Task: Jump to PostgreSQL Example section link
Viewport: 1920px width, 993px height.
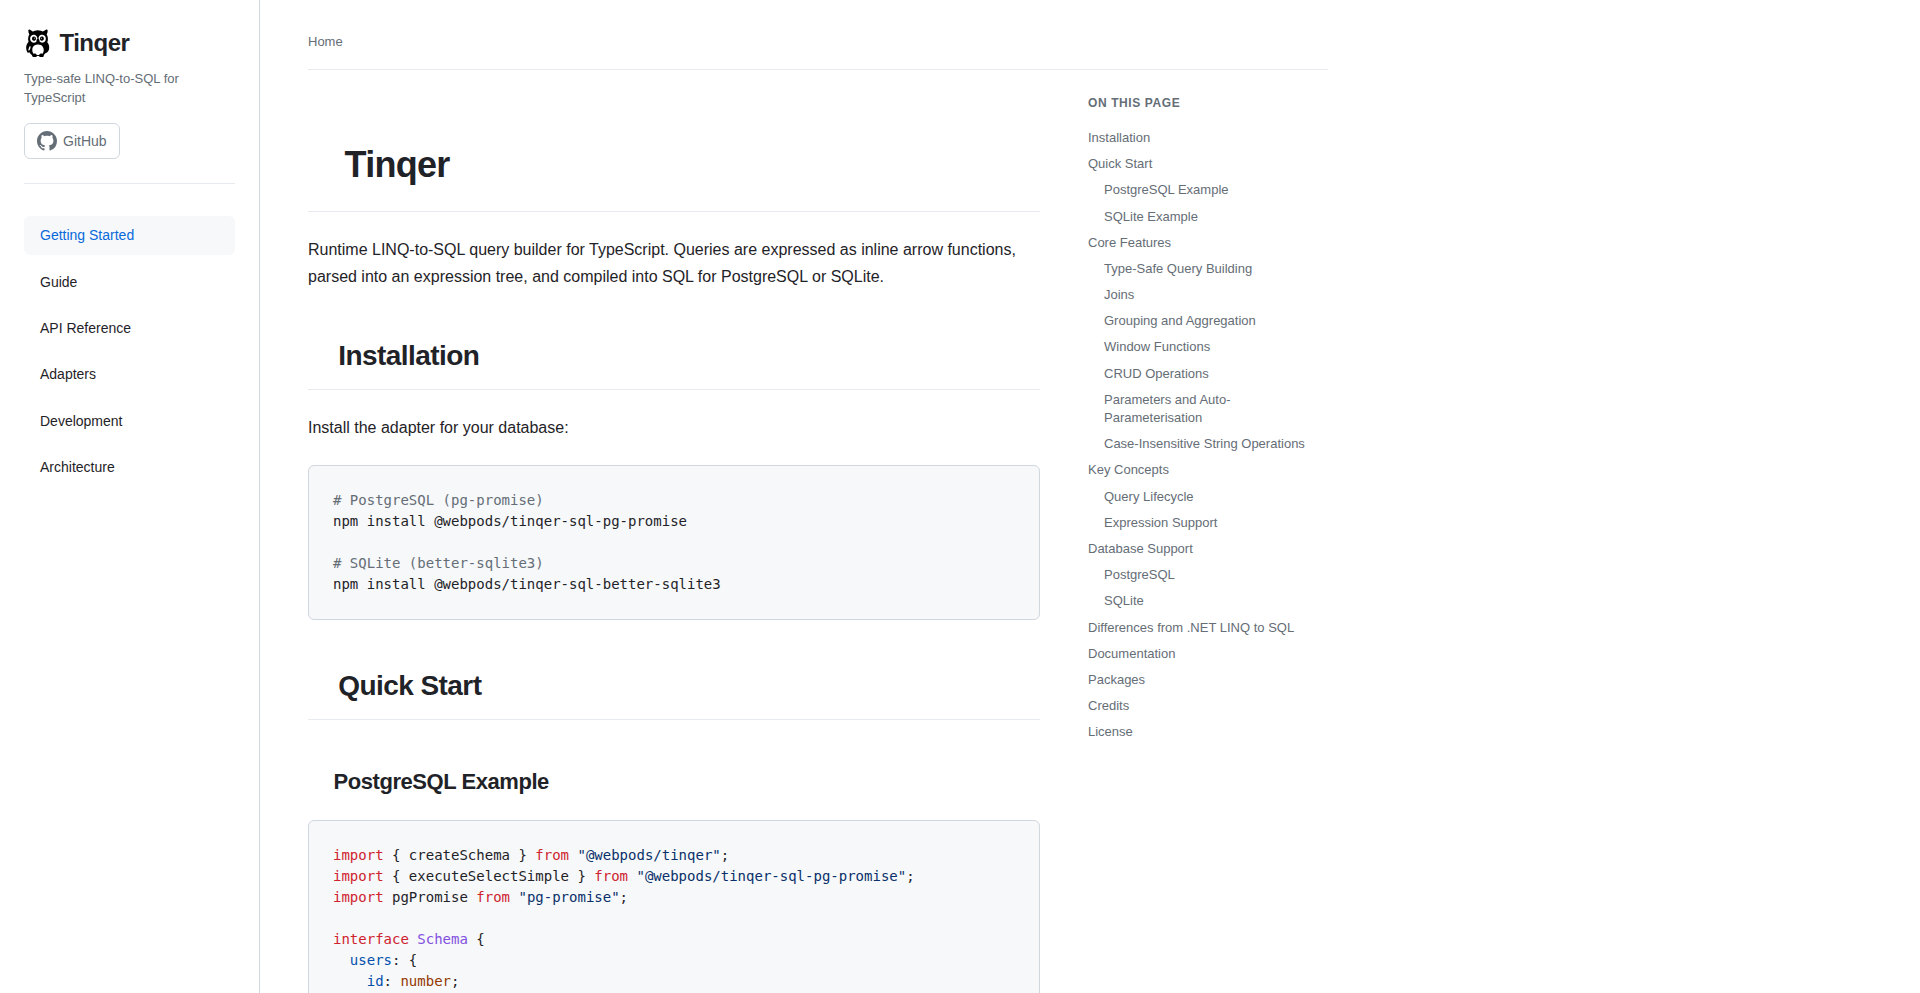Action: 1166,190
